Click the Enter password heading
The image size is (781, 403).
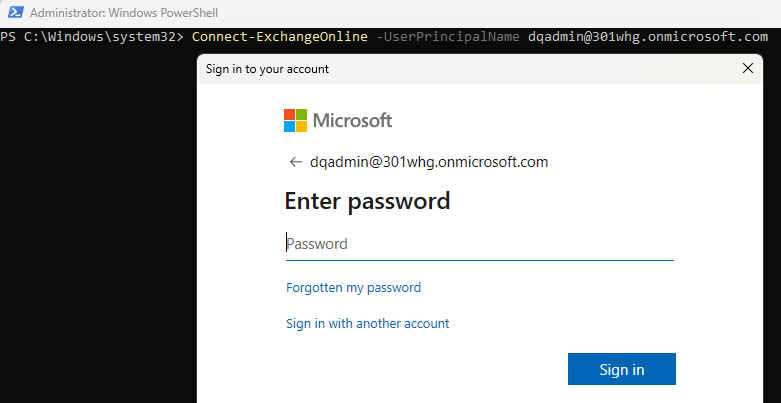[368, 201]
